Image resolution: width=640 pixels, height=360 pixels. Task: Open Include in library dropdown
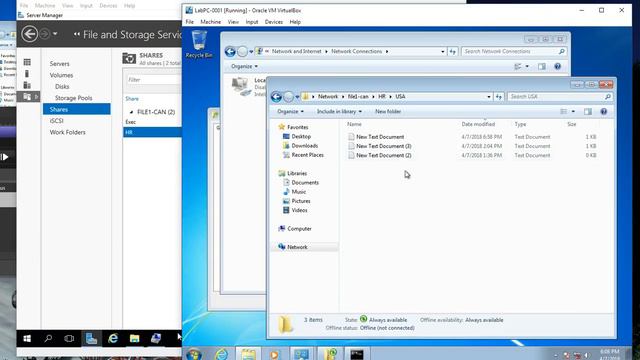[339, 111]
